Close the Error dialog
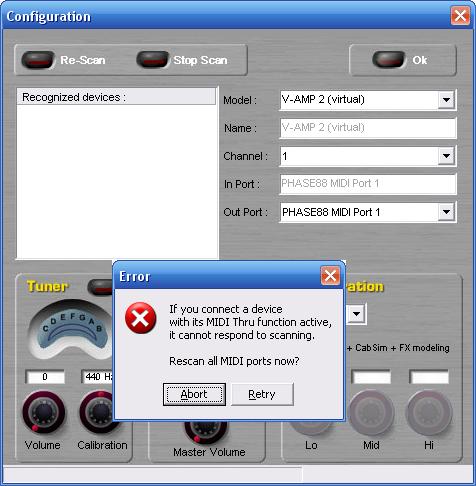 tap(330, 276)
